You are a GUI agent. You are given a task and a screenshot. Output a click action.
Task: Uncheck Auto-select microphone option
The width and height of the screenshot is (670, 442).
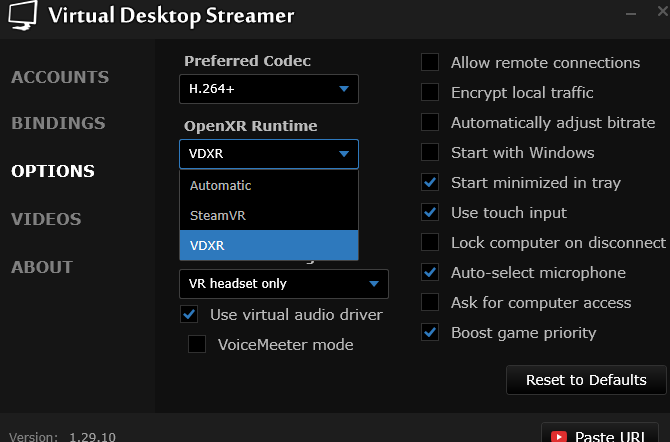tap(430, 272)
